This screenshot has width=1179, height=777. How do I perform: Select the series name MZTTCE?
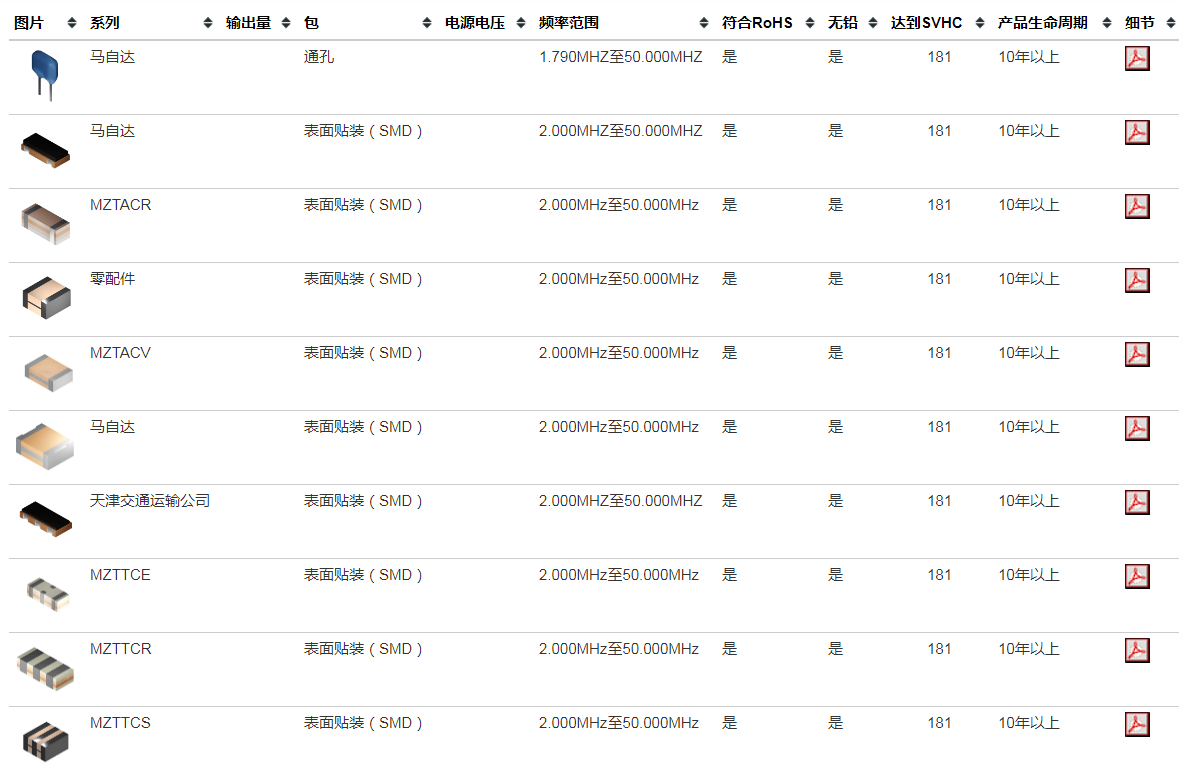coord(120,575)
